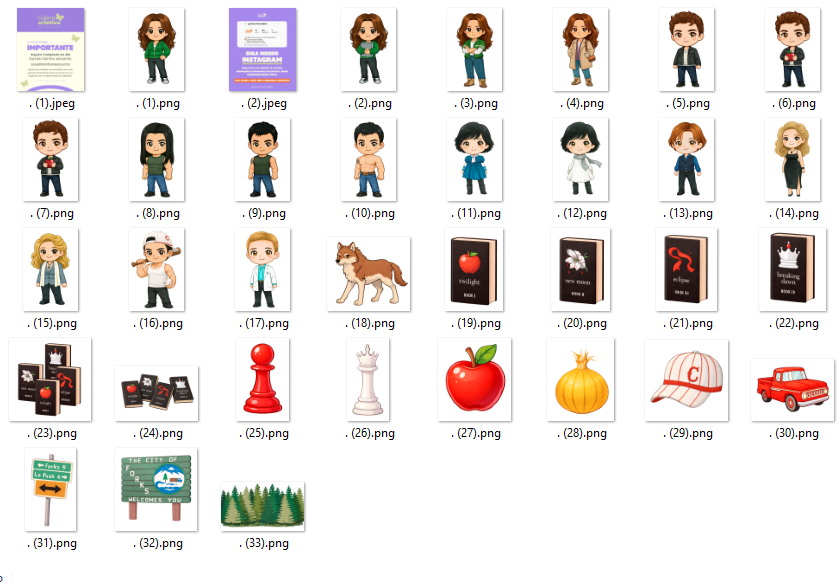Click the file name '. (18).png'
The image size is (840, 588).
click(x=370, y=323)
